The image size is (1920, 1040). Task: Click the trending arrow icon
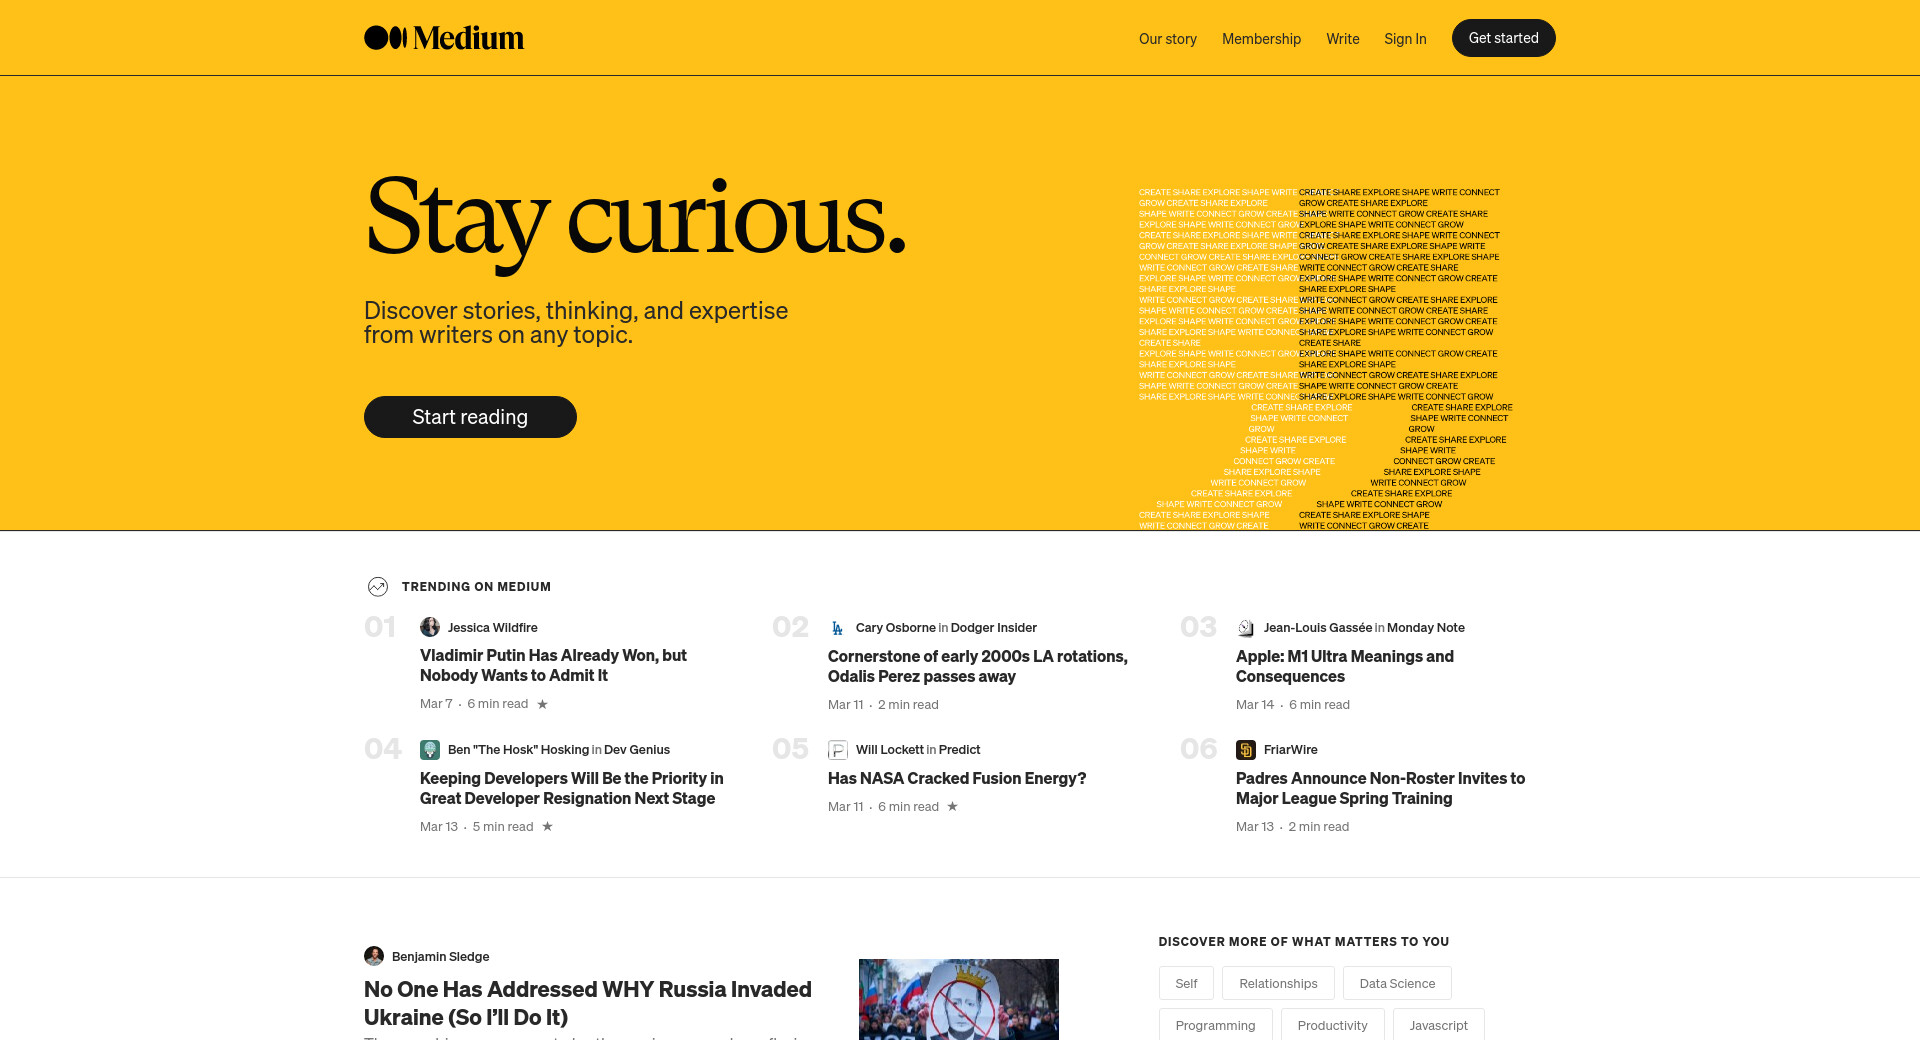377,587
